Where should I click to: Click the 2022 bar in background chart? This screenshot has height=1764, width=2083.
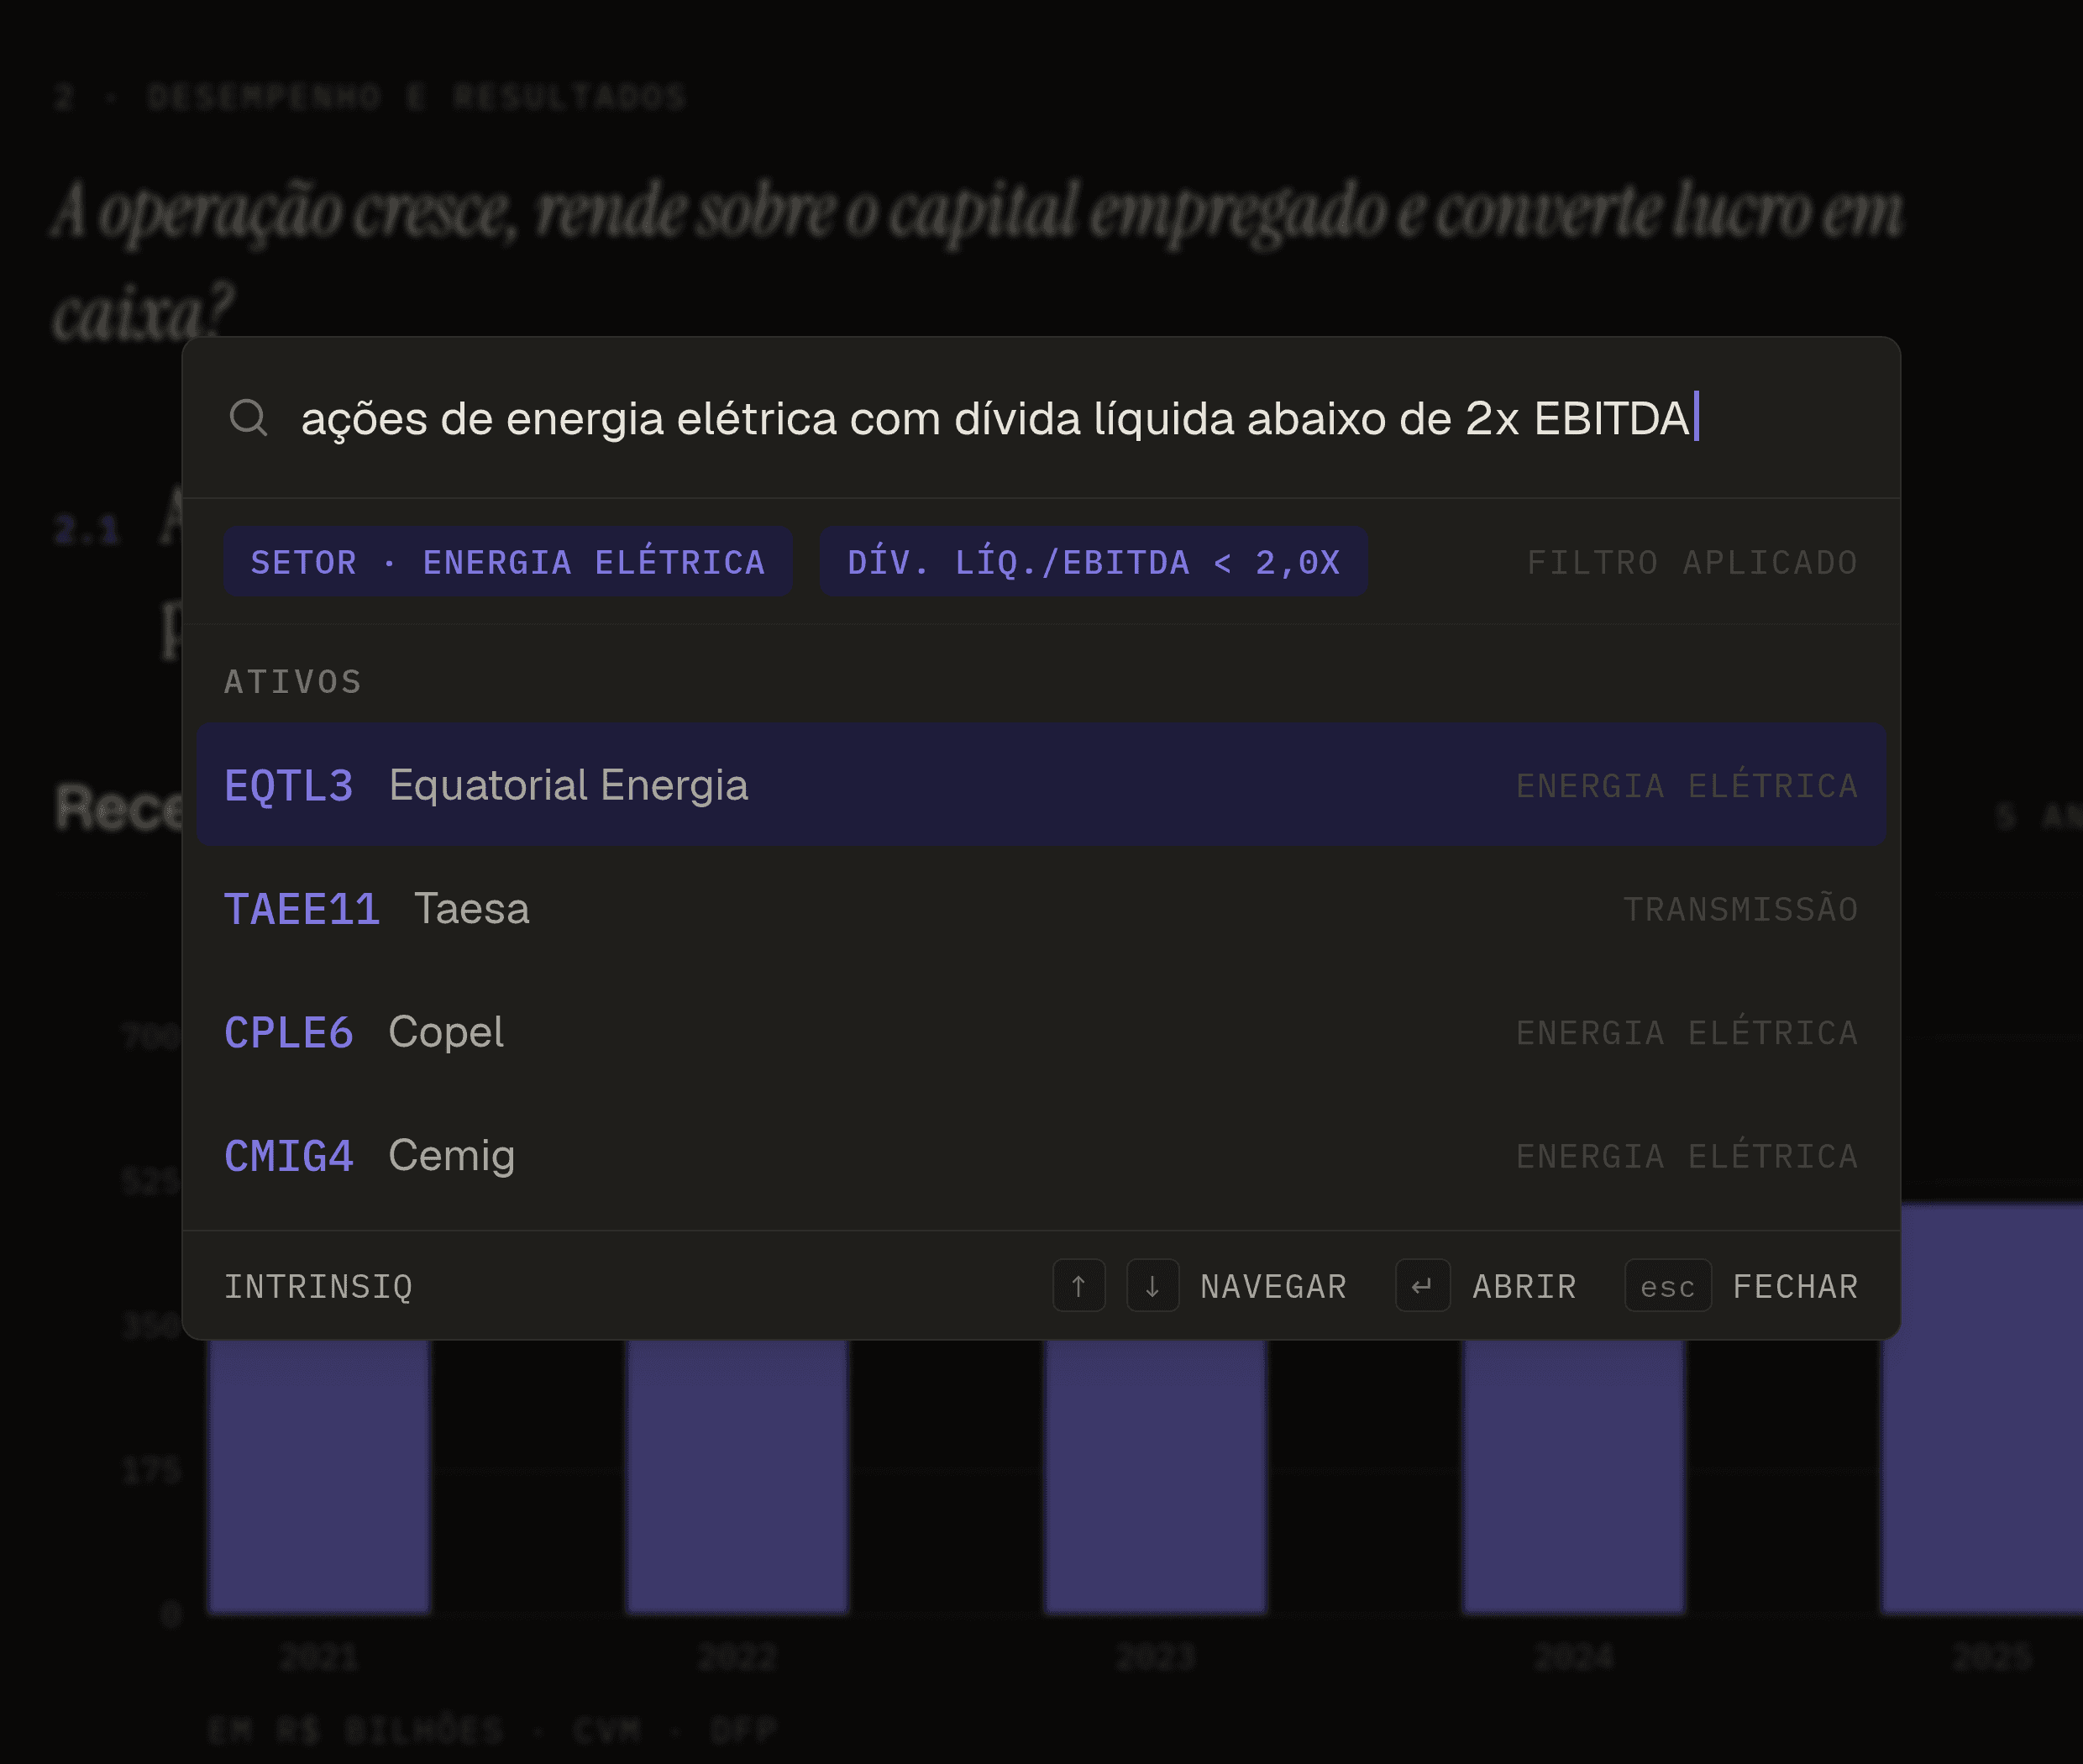(737, 1476)
